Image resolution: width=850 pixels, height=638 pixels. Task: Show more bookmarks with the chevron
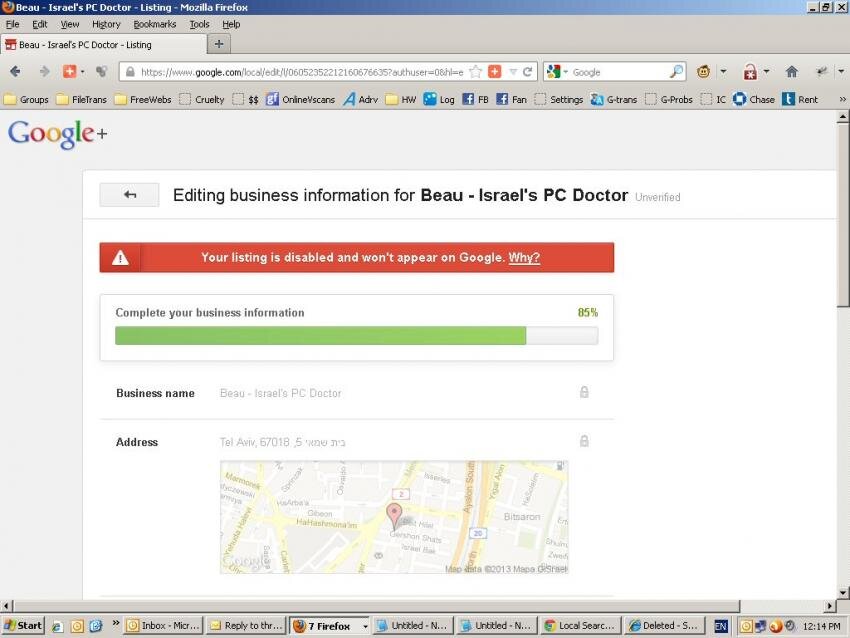tap(842, 100)
